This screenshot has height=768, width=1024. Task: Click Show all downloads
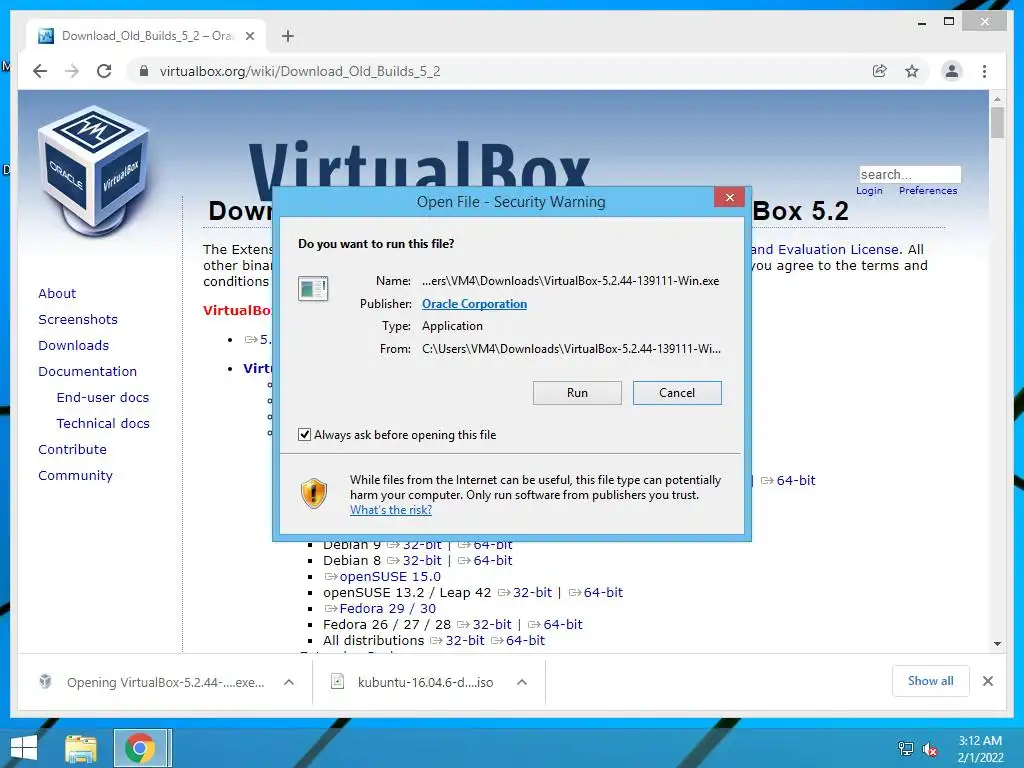931,681
